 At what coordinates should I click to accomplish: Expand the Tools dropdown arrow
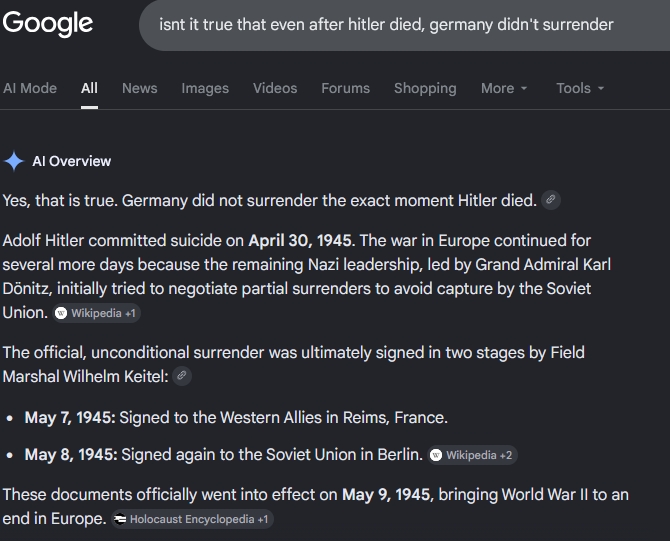[x=601, y=88]
